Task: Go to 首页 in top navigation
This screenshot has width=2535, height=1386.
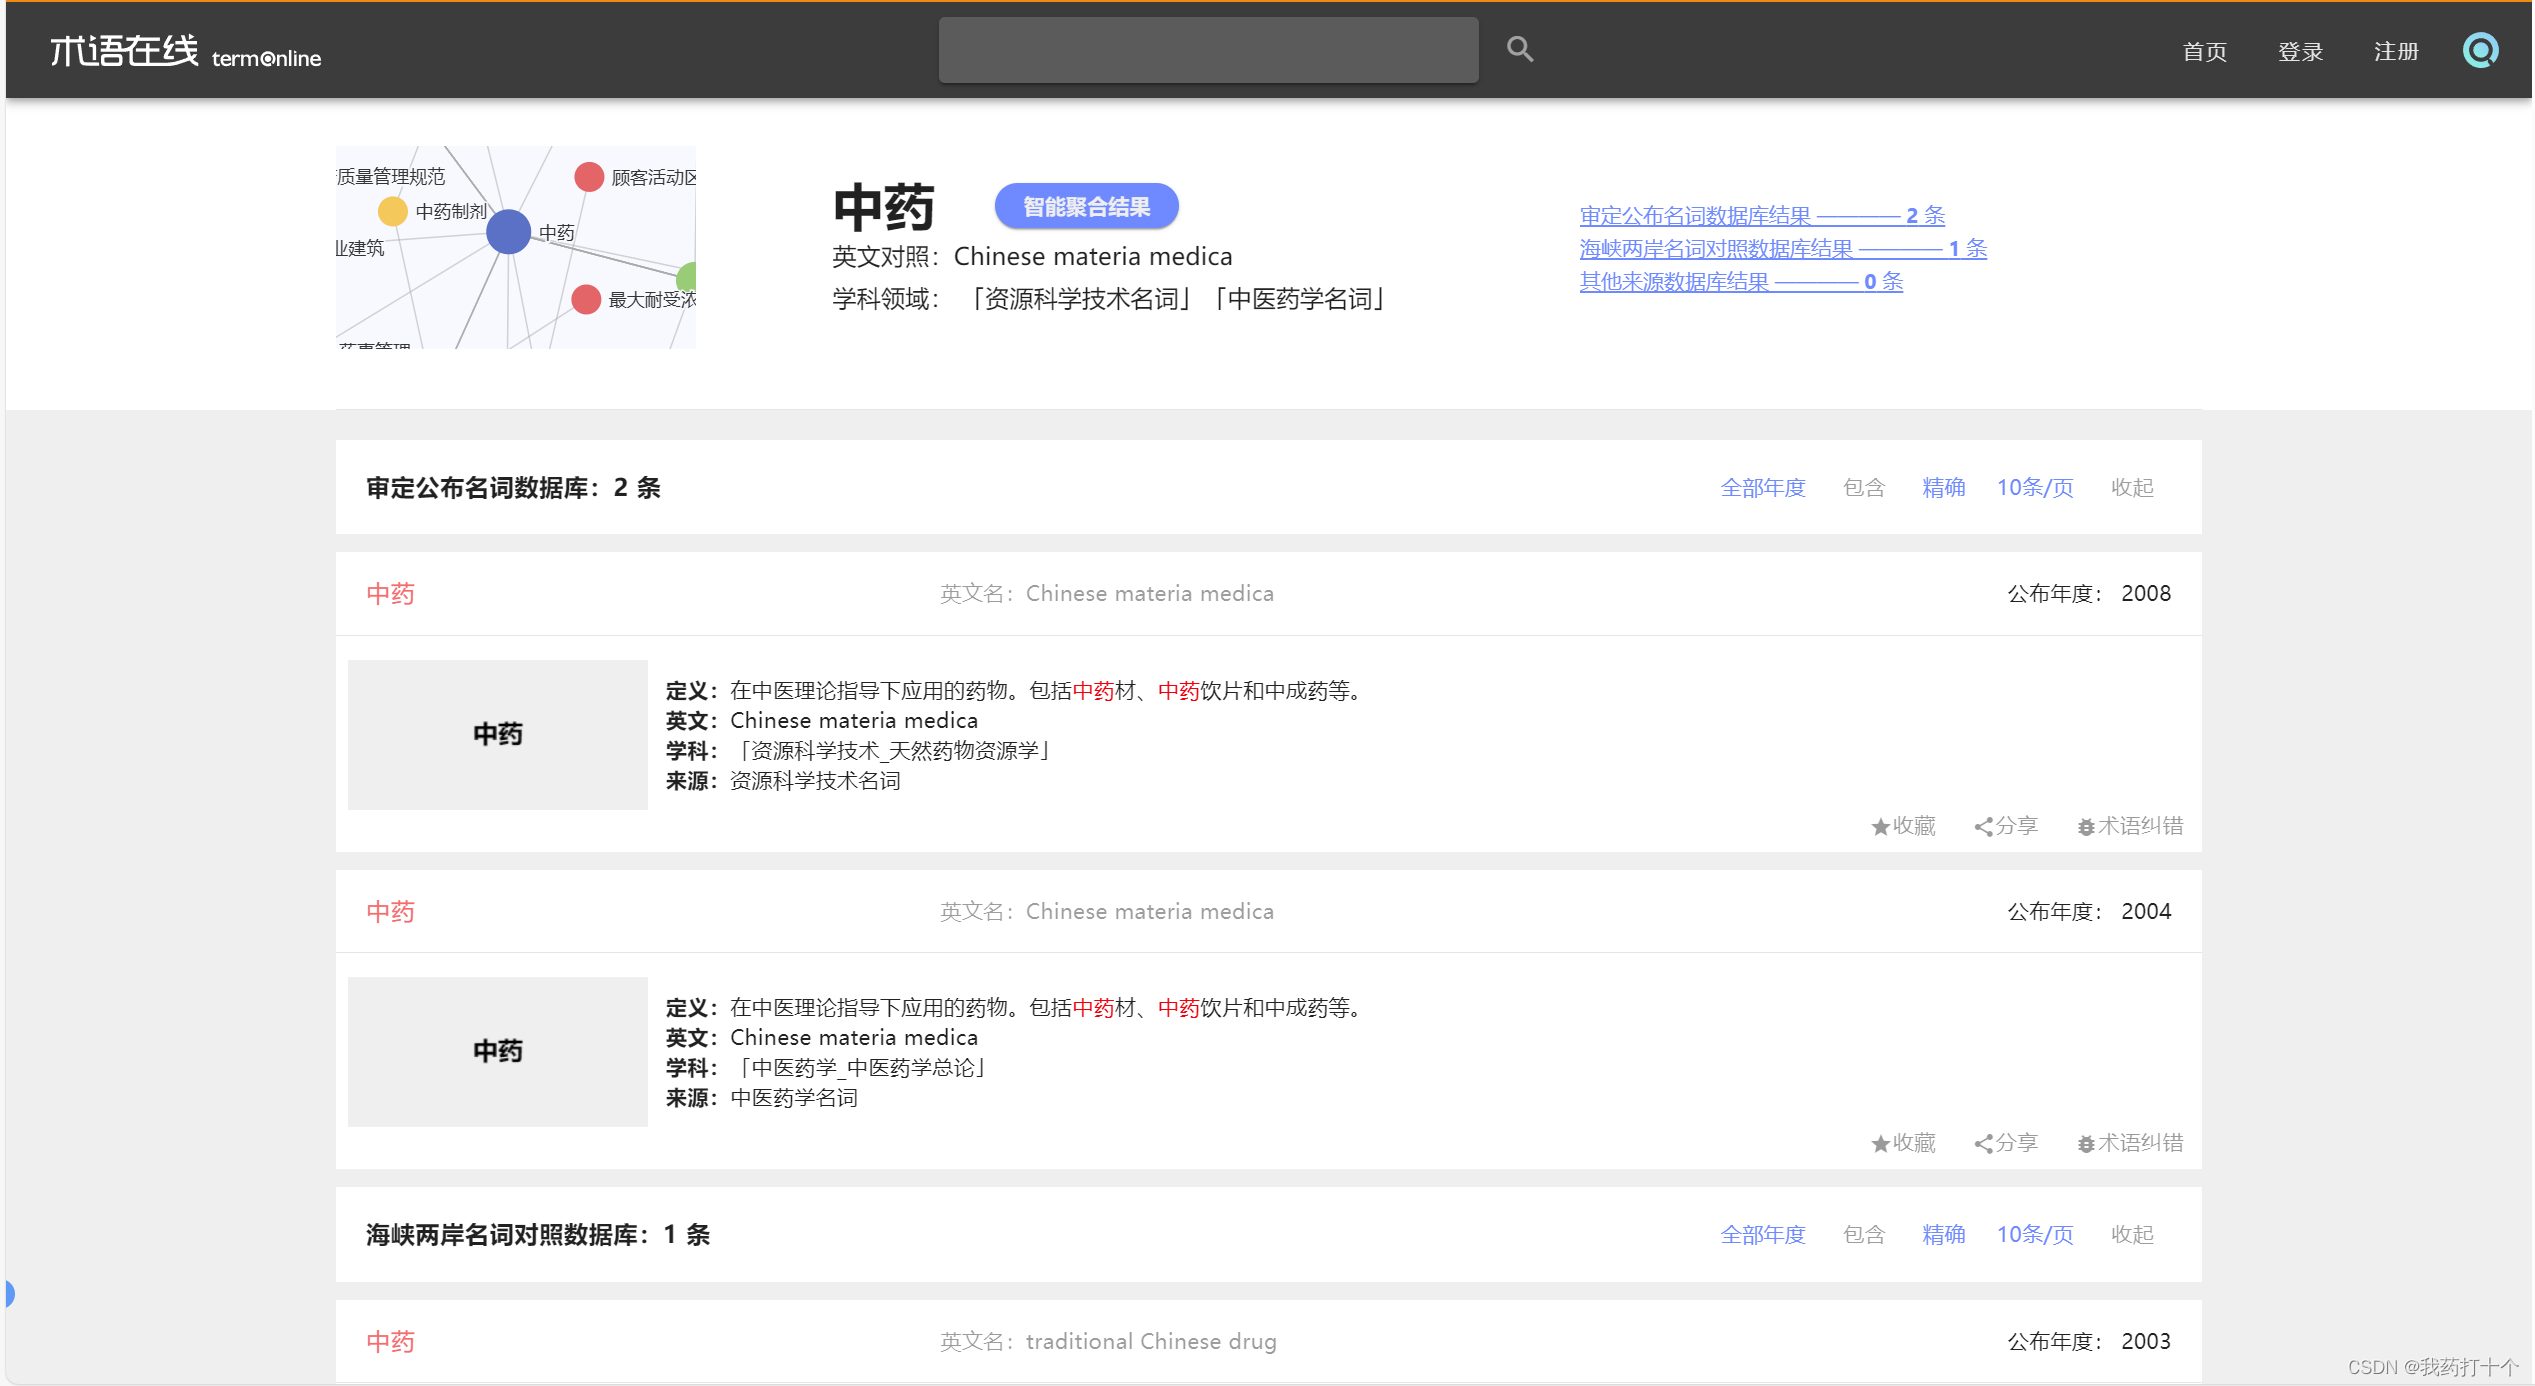Action: [x=2204, y=52]
